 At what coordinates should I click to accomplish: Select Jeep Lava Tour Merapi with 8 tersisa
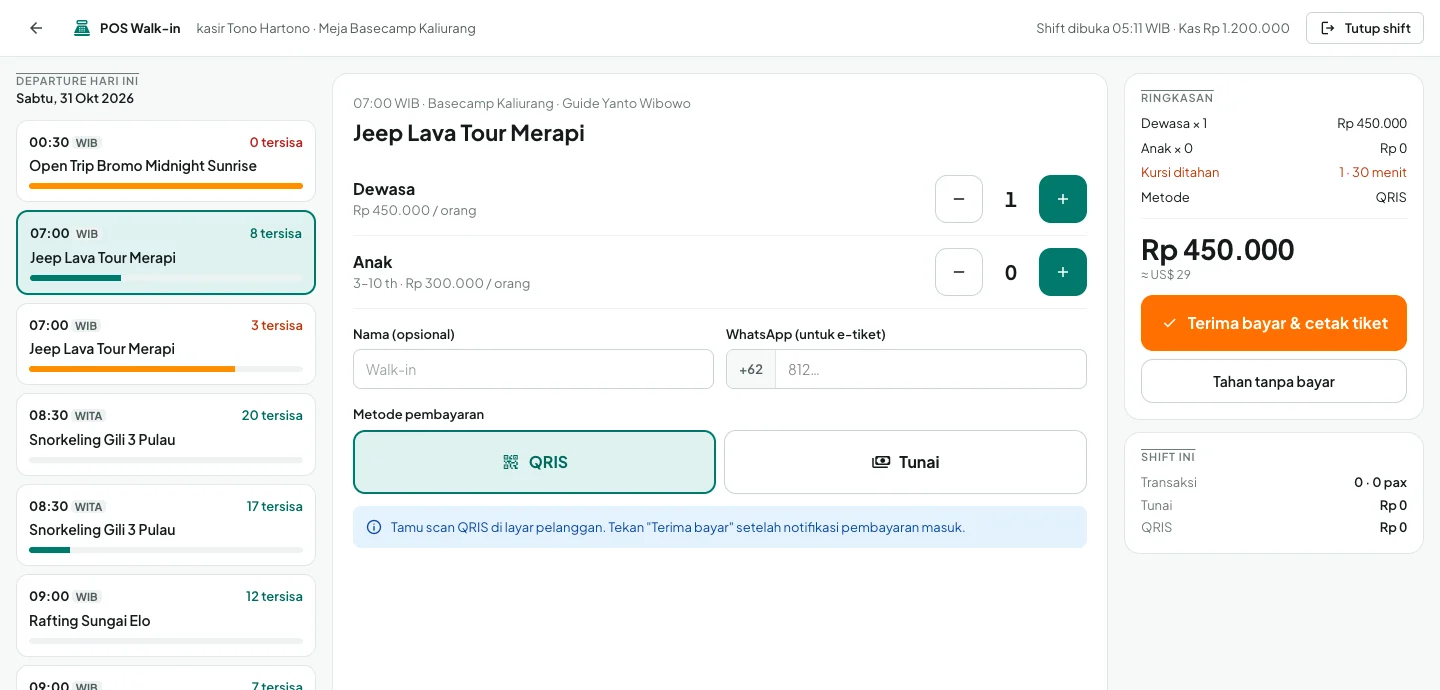click(x=166, y=252)
